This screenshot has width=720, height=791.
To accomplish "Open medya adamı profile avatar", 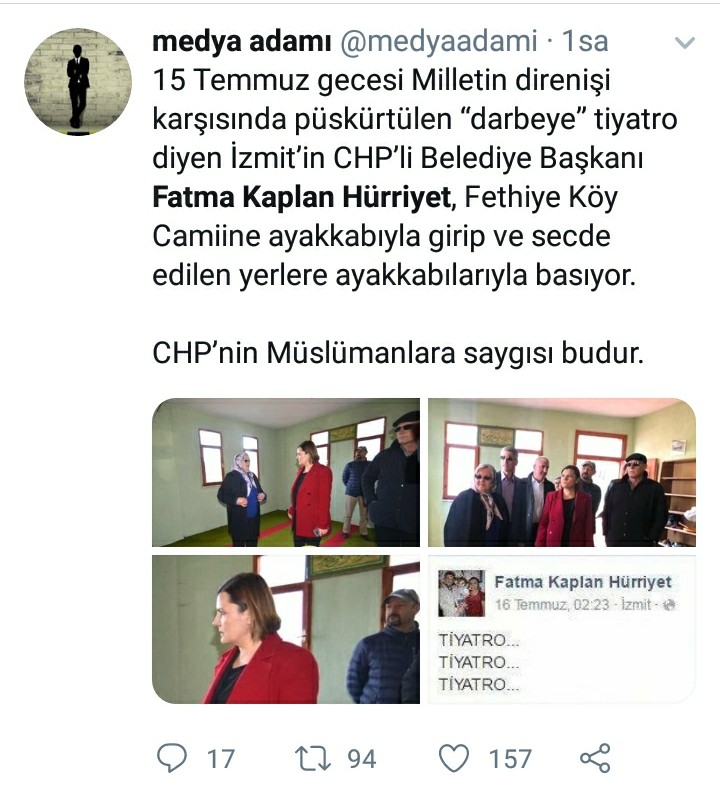I will pyautogui.click(x=78, y=82).
